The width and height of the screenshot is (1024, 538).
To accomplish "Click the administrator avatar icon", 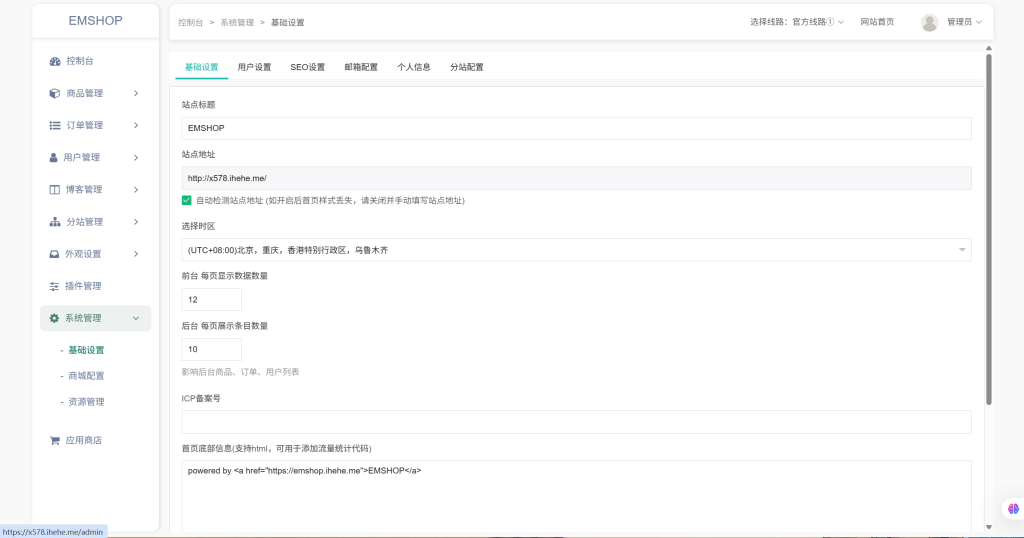I will pyautogui.click(x=929, y=22).
